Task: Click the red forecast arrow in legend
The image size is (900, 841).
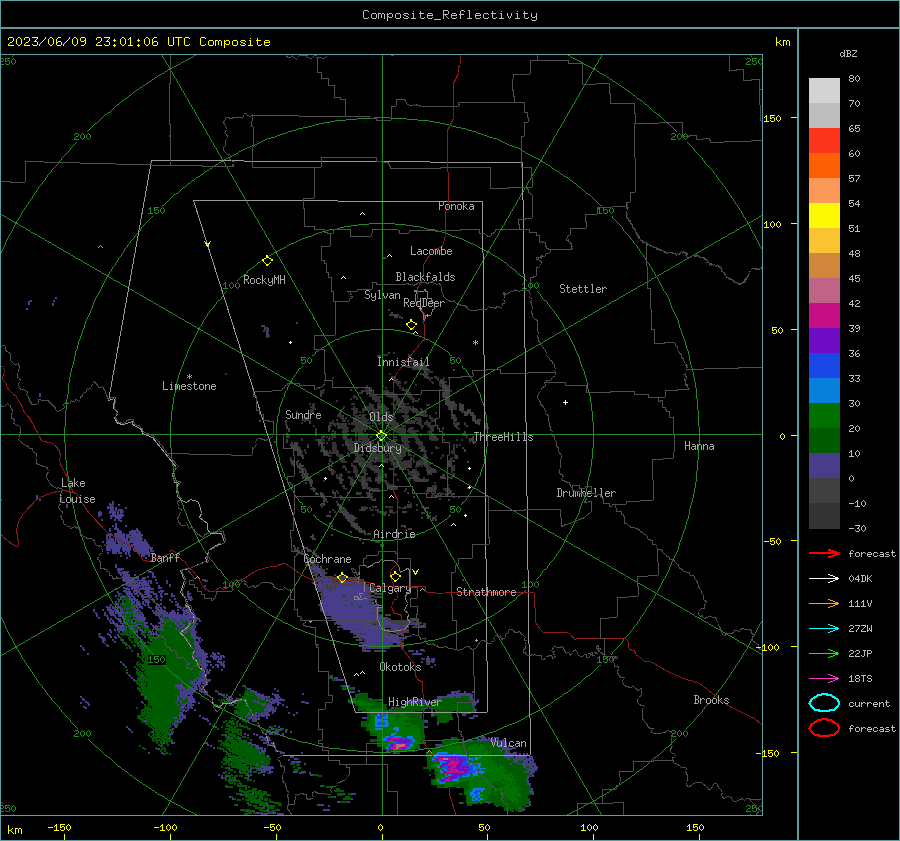Action: 824,553
